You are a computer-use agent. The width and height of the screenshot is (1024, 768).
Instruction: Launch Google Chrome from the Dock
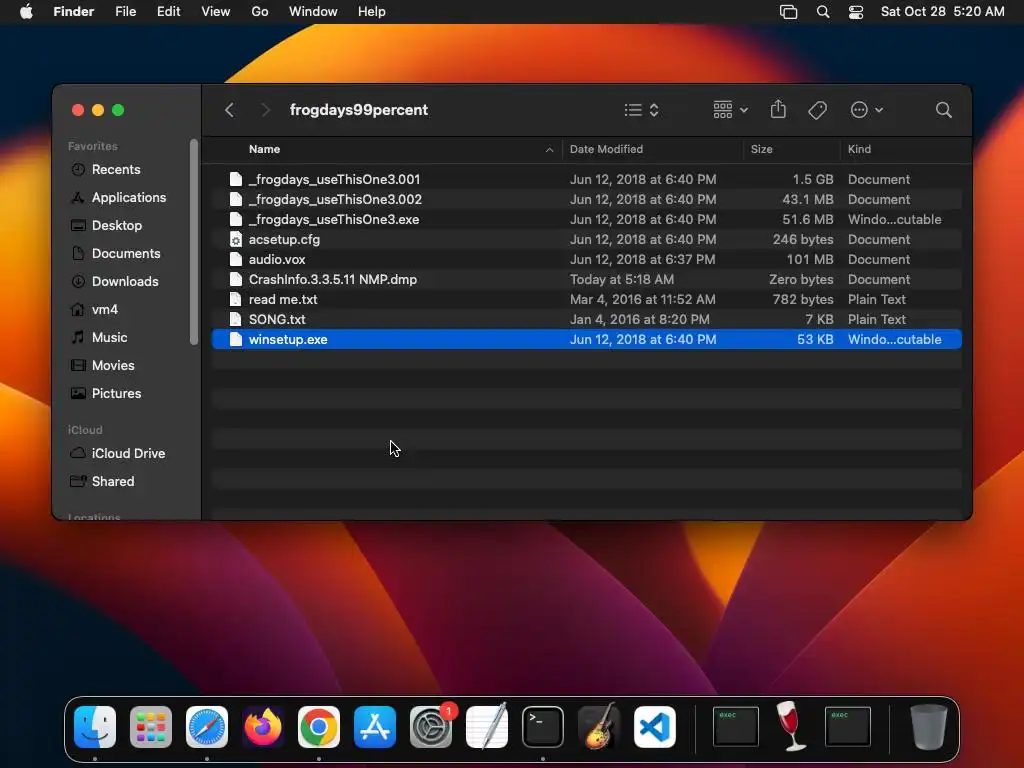[319, 727]
